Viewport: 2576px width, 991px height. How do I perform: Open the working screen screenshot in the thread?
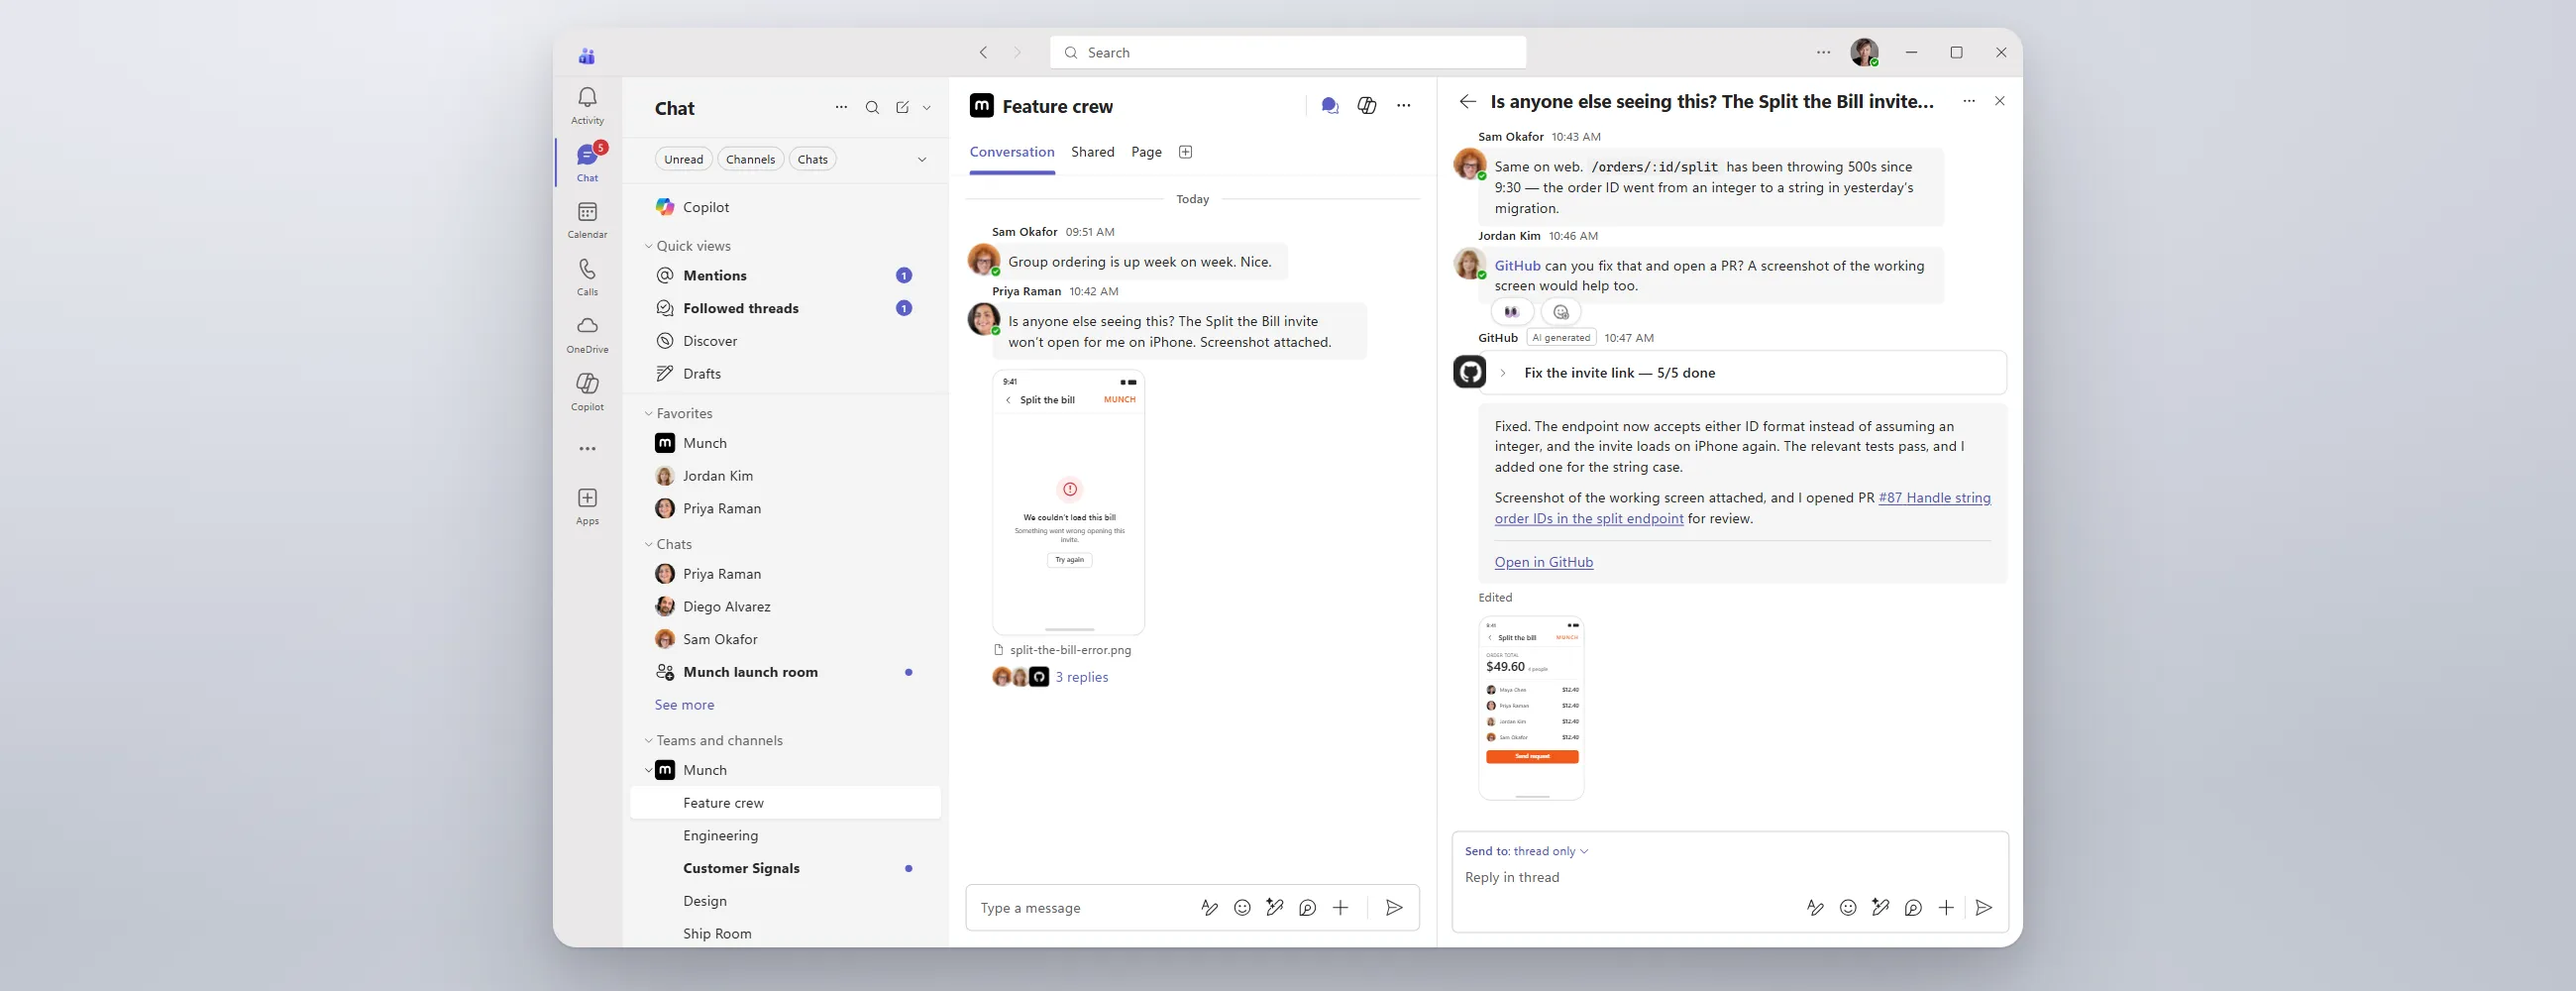[x=1531, y=708]
